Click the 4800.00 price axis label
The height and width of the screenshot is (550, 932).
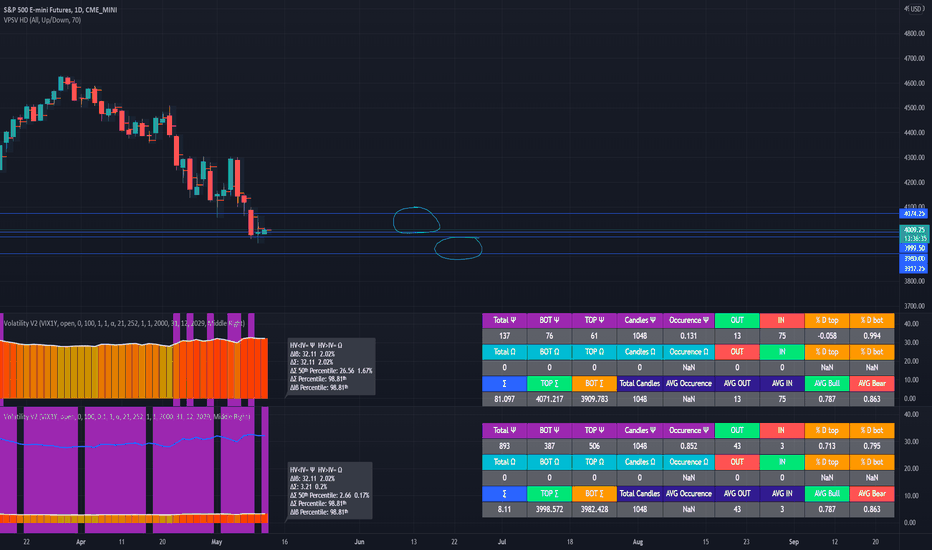tap(914, 34)
